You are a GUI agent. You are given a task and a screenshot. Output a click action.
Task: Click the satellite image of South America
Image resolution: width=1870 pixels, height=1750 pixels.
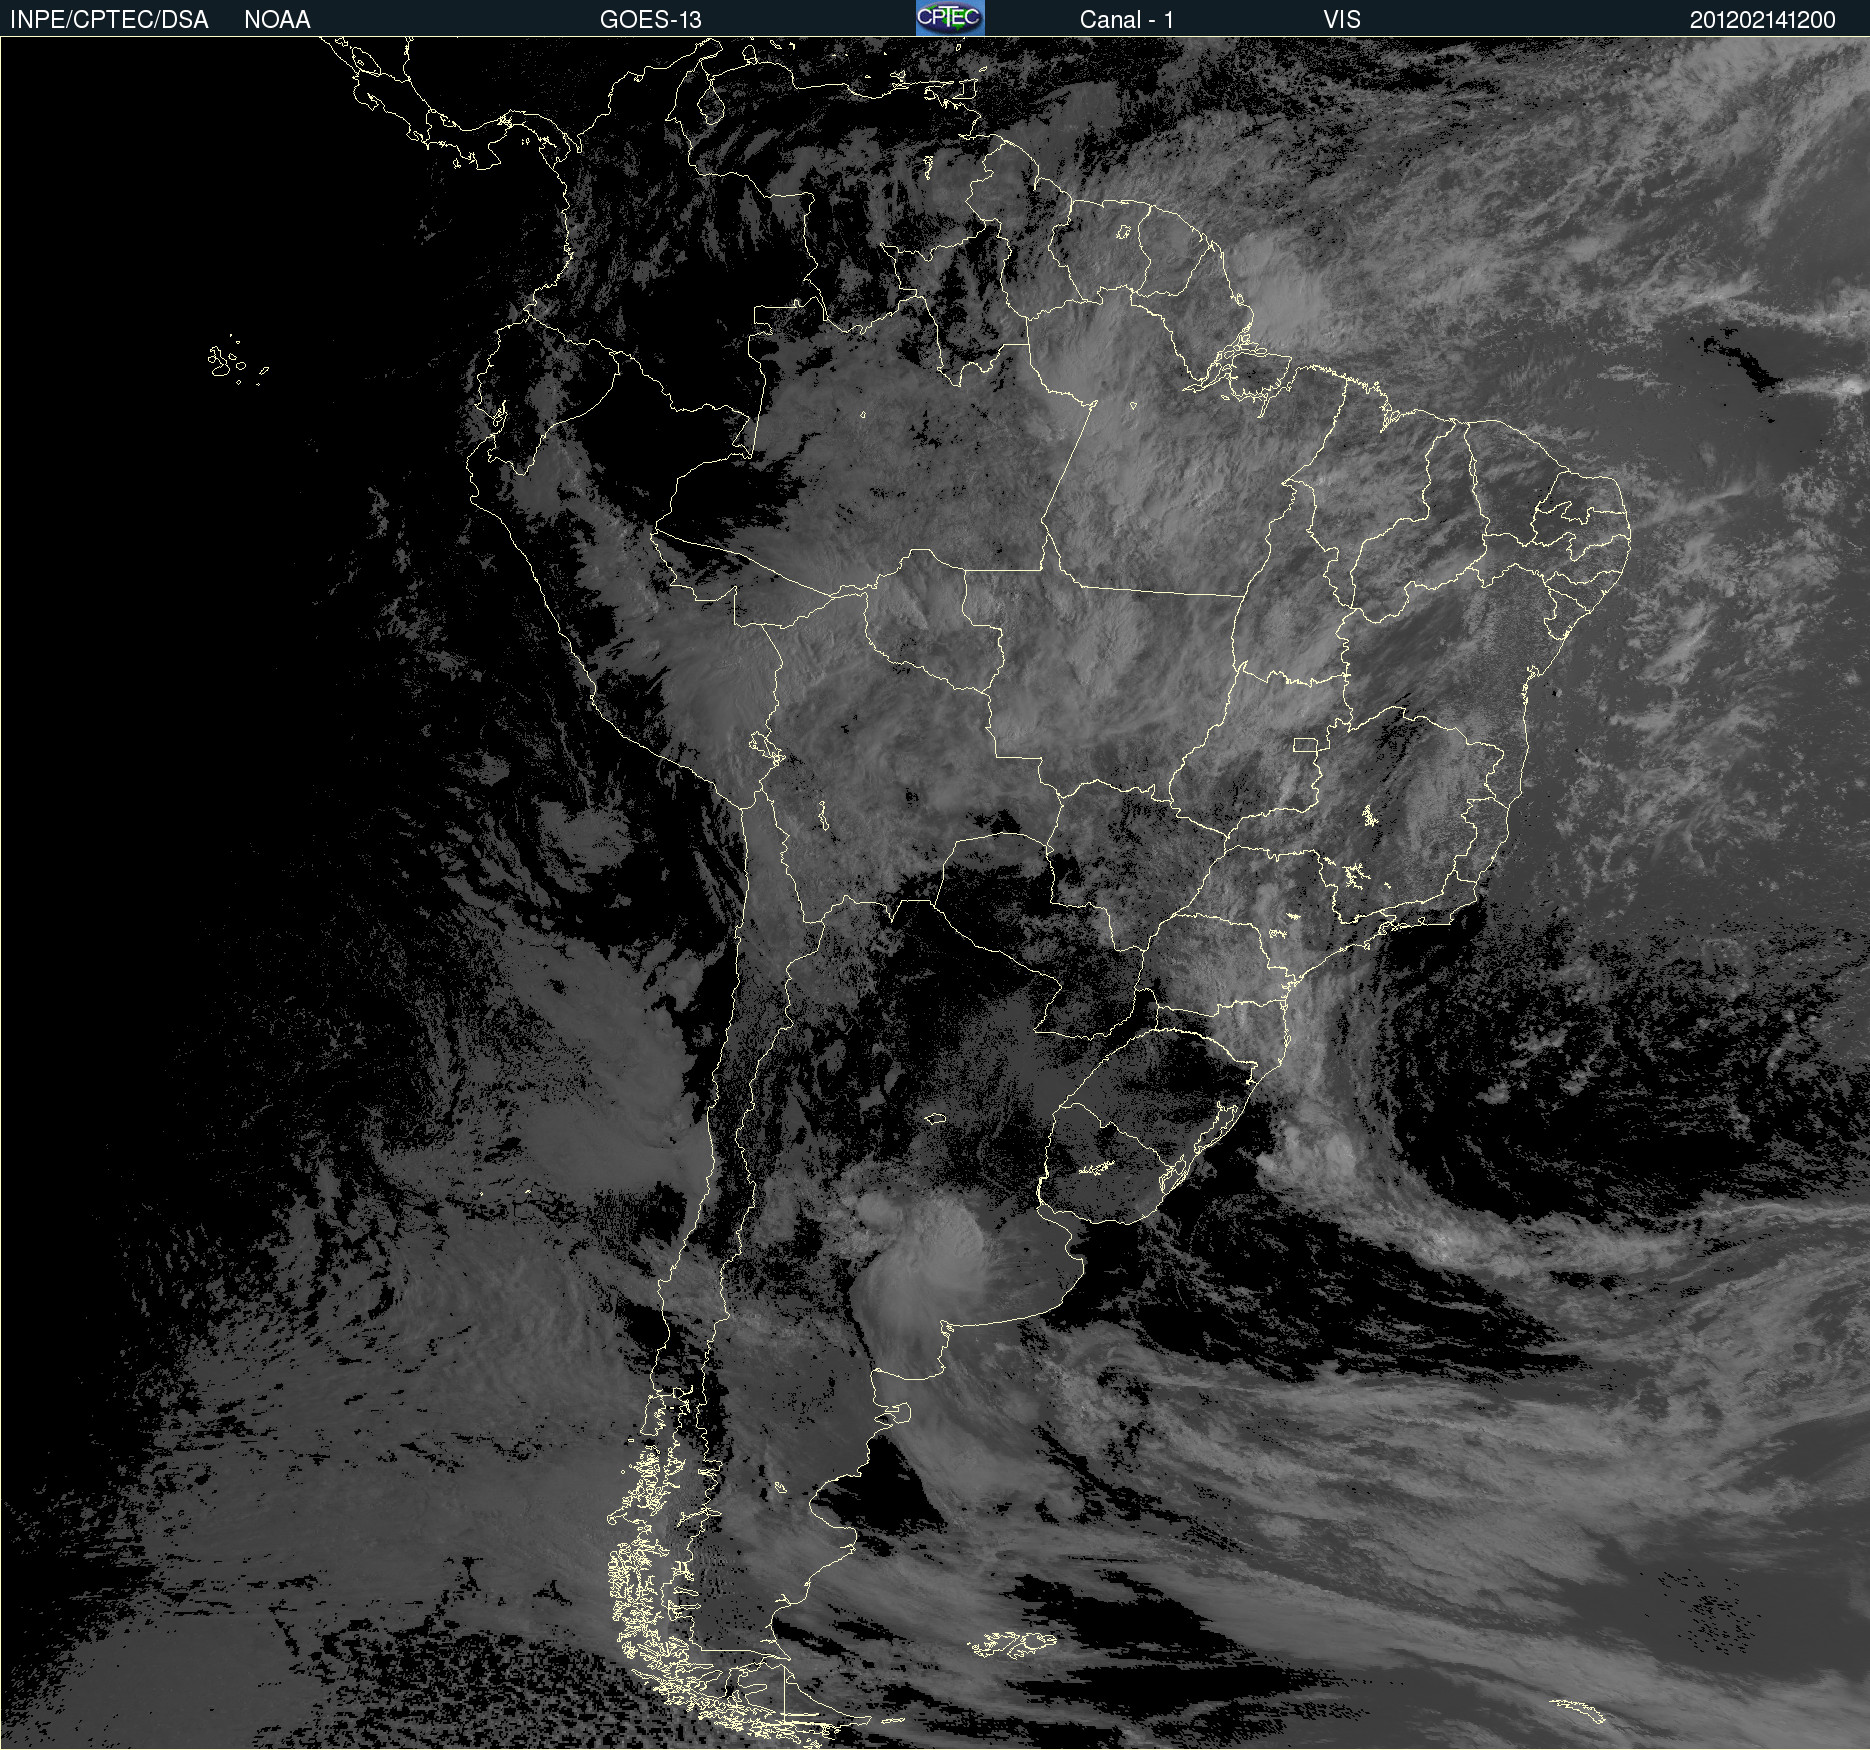[x=935, y=893]
